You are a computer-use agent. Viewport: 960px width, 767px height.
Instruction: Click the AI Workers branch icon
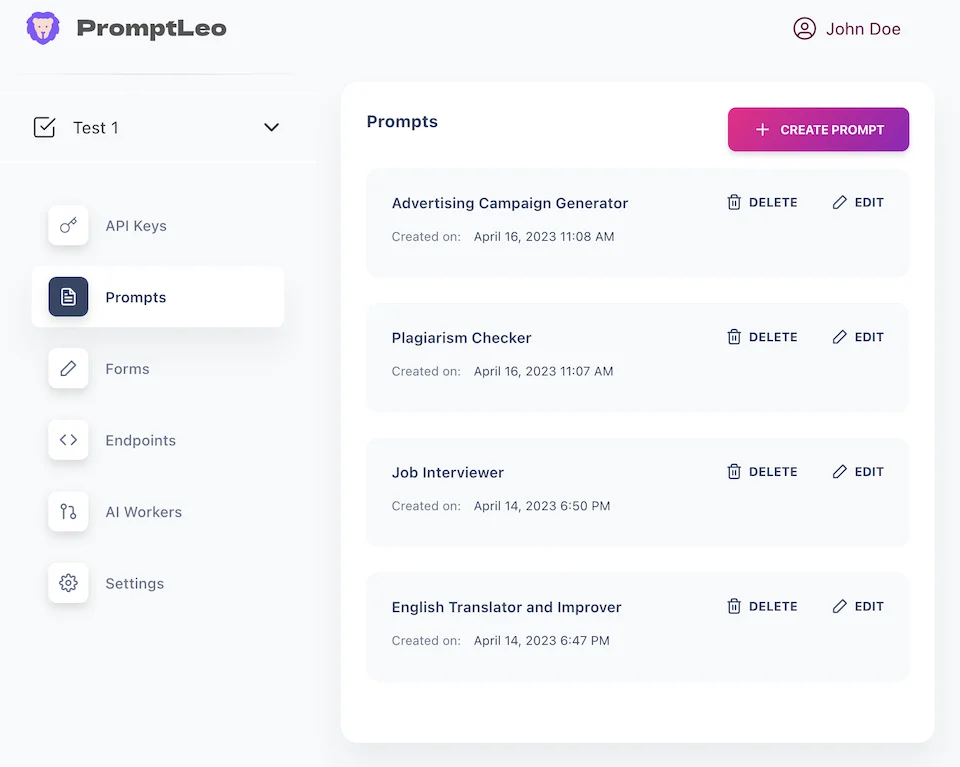[x=68, y=512]
